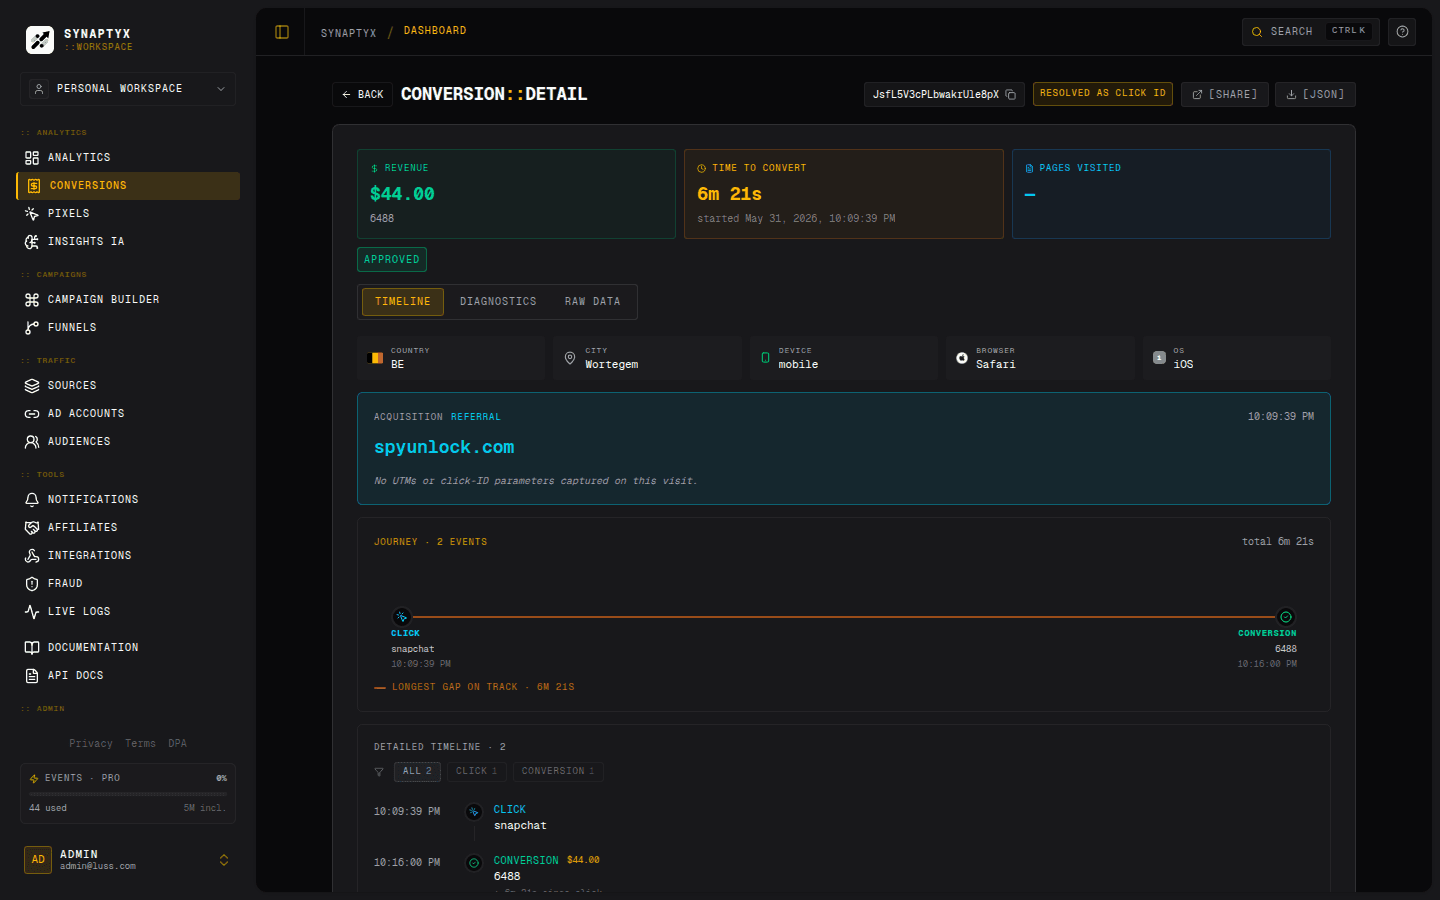
Task: Click the Pages Visited card
Action: point(1171,194)
